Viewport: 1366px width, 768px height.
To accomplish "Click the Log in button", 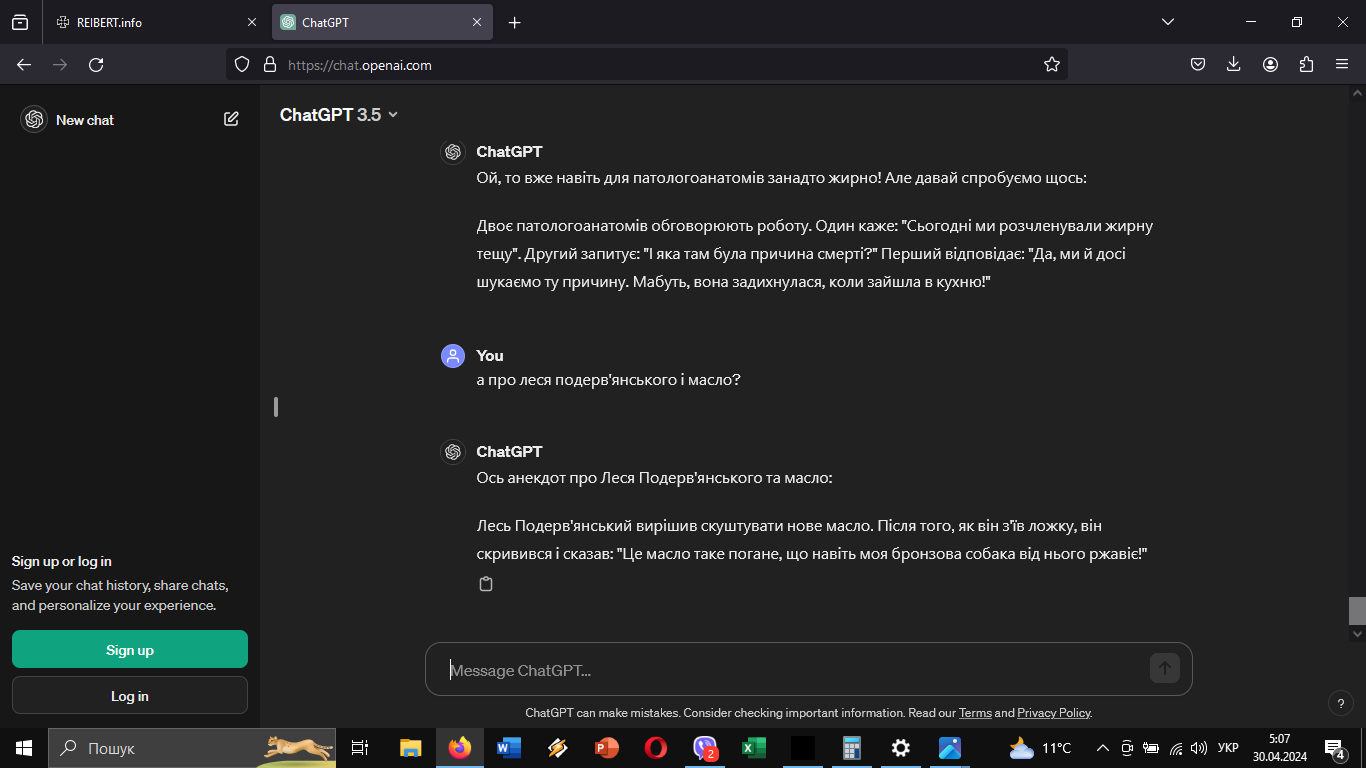I will coord(130,695).
